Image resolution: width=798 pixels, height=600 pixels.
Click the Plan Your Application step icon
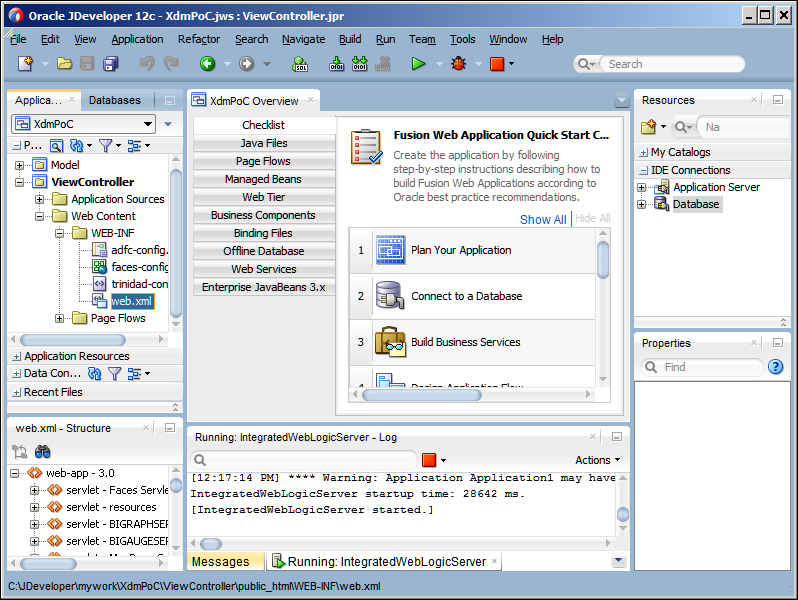click(390, 250)
